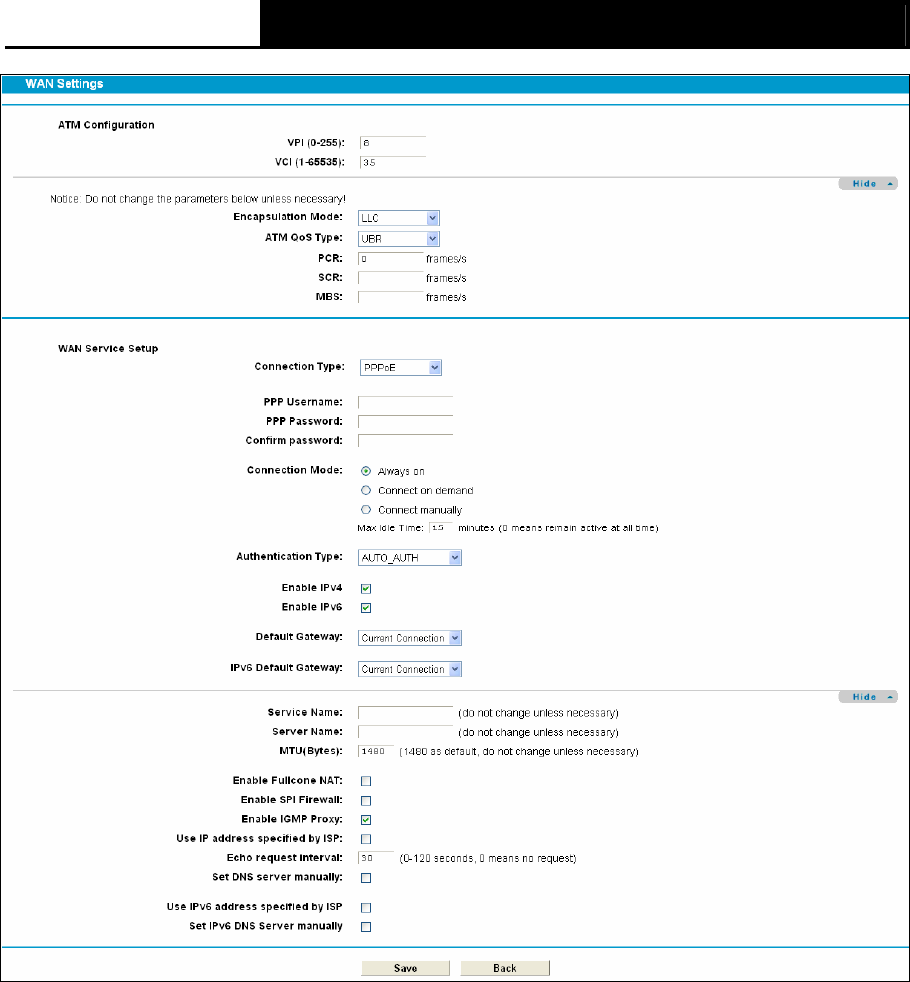Uncheck the Enable IPv6 checkbox
The height and width of the screenshot is (982, 910).
click(x=366, y=607)
